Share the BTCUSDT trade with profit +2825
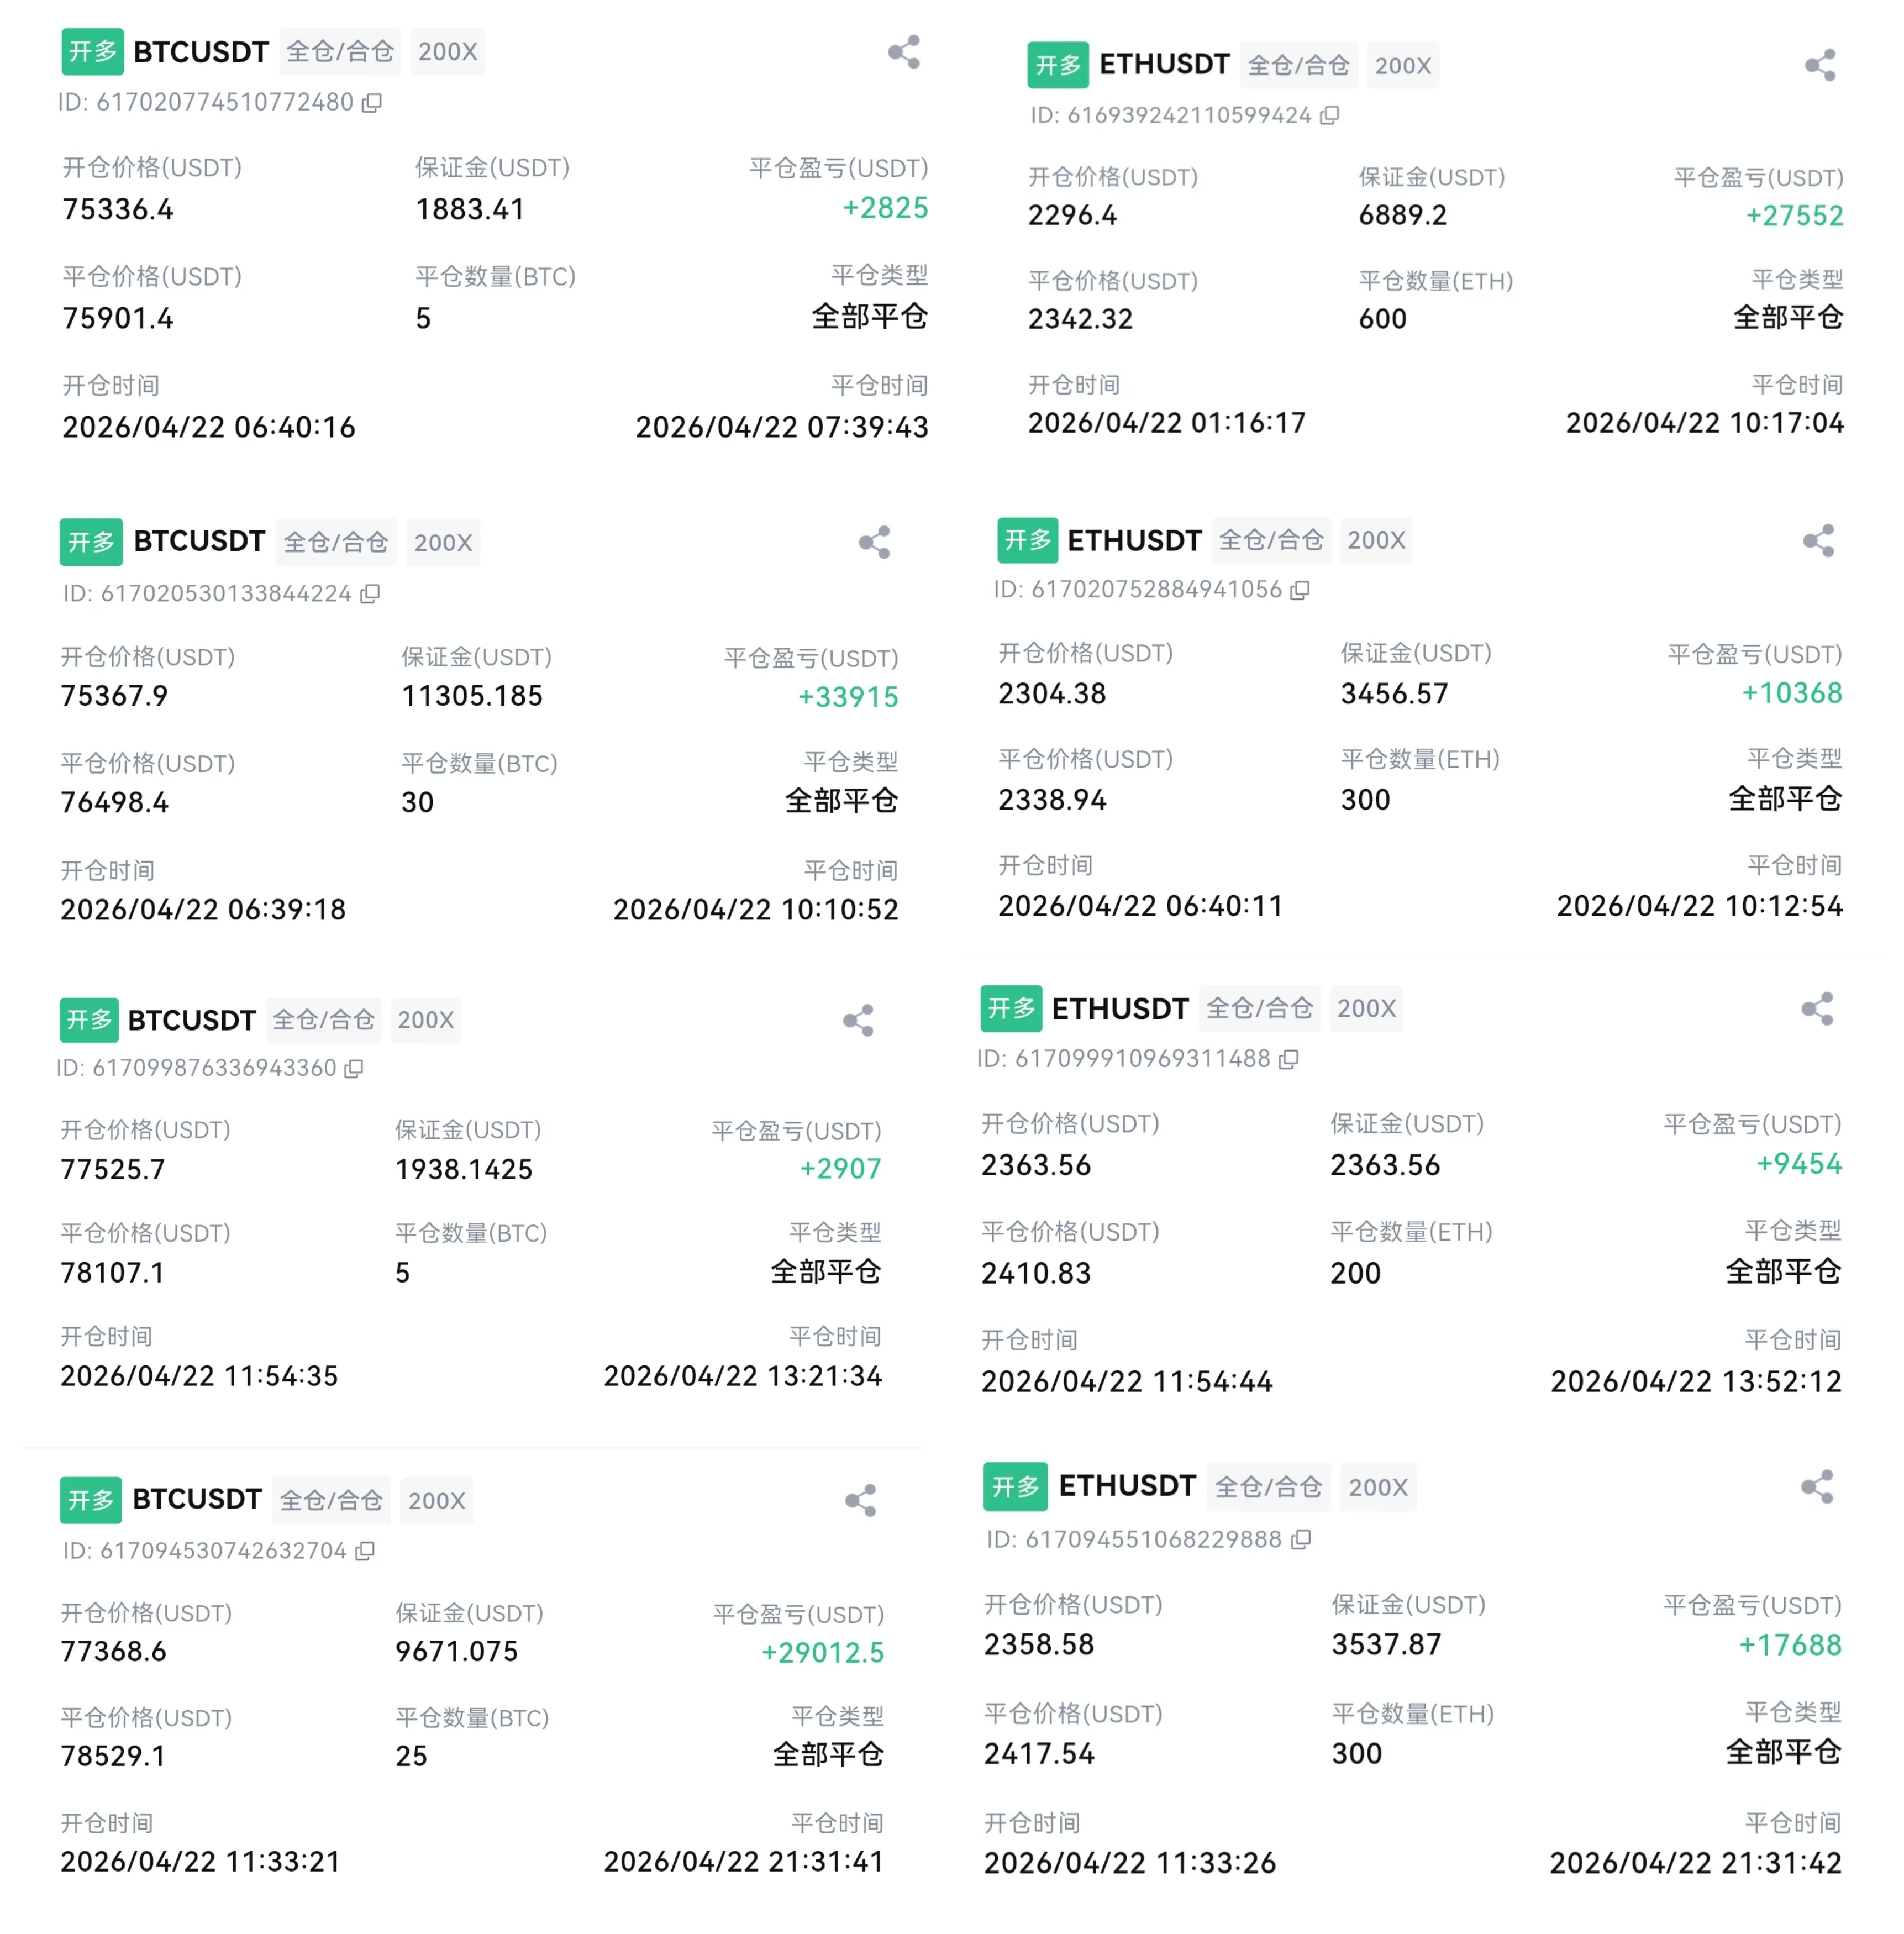The image size is (1904, 1934). pyautogui.click(x=903, y=52)
